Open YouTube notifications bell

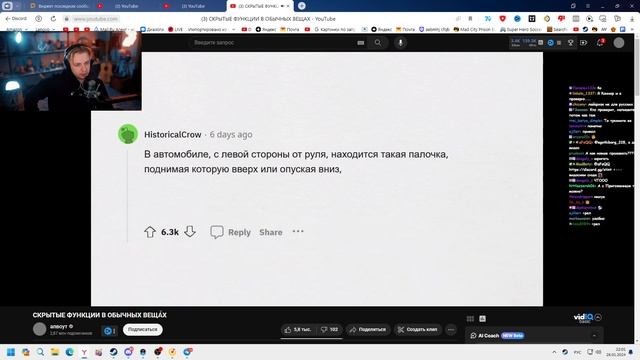pyautogui.click(x=600, y=42)
